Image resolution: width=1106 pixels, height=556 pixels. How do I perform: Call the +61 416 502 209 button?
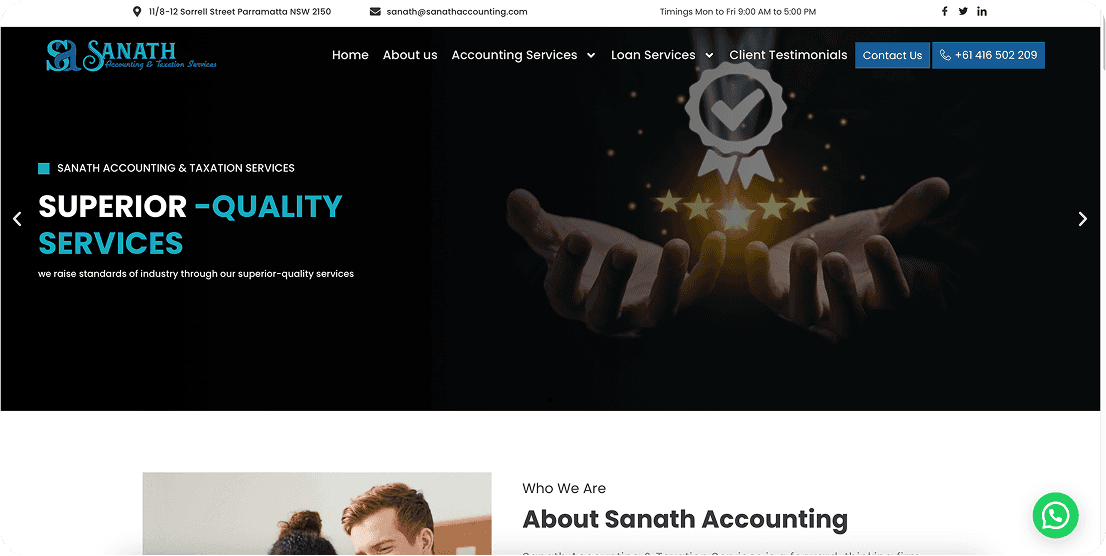coord(988,55)
